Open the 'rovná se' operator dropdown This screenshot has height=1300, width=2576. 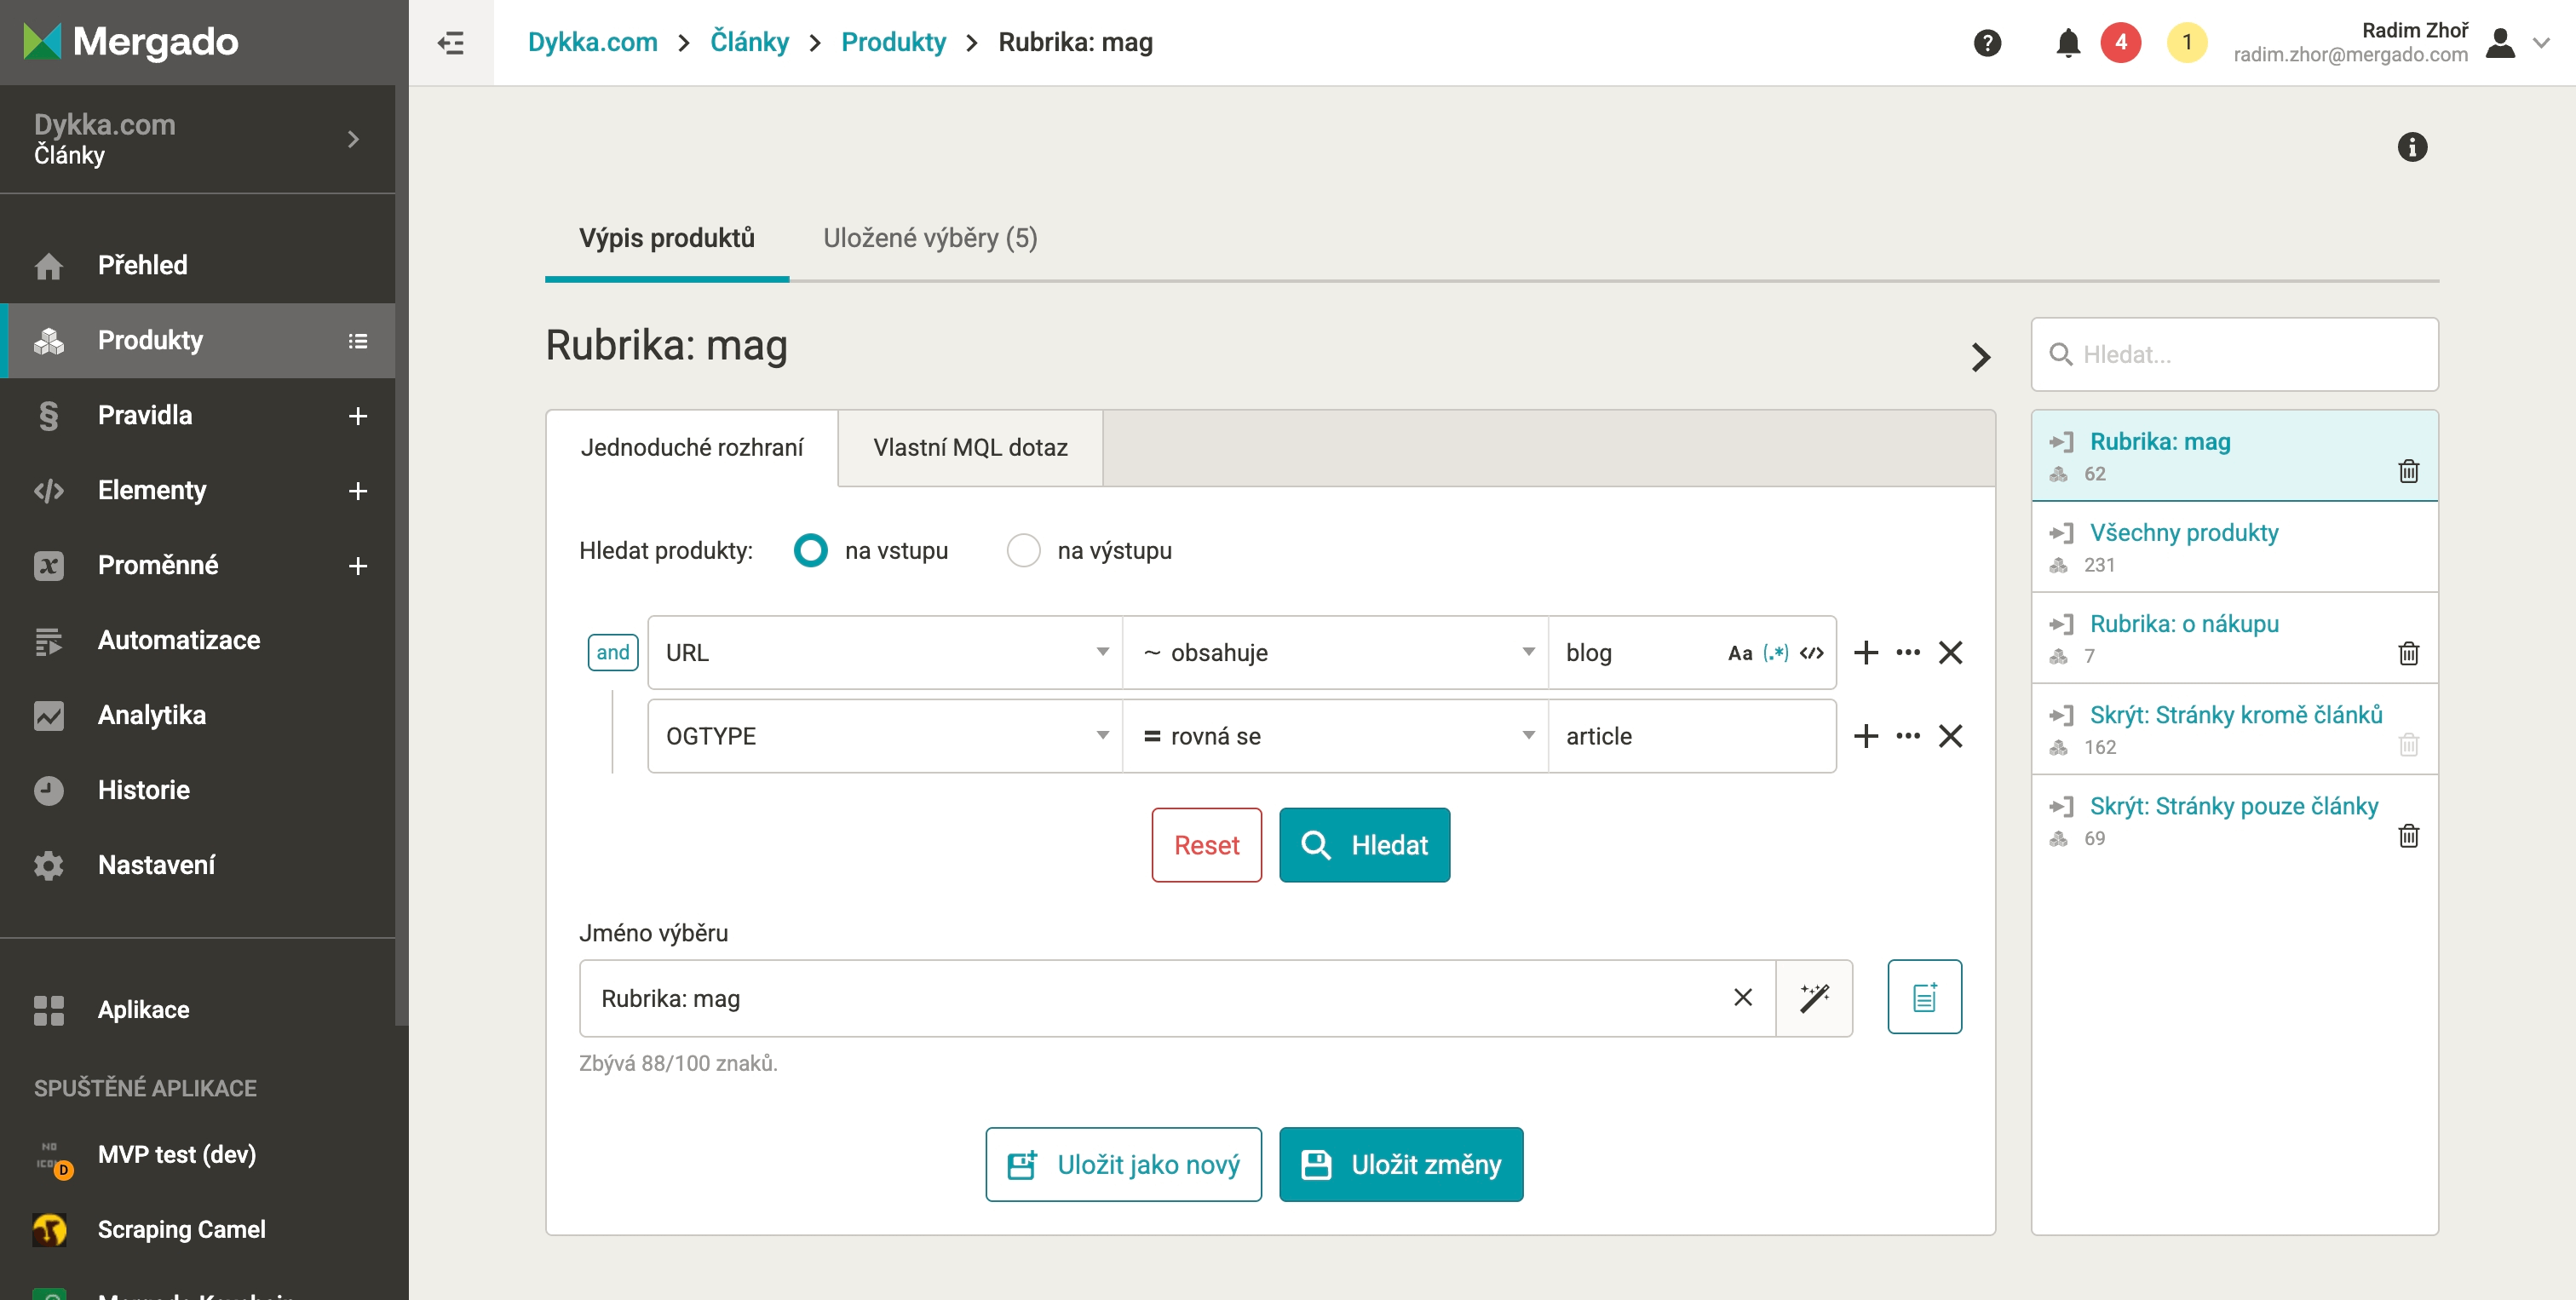[x=1335, y=736]
